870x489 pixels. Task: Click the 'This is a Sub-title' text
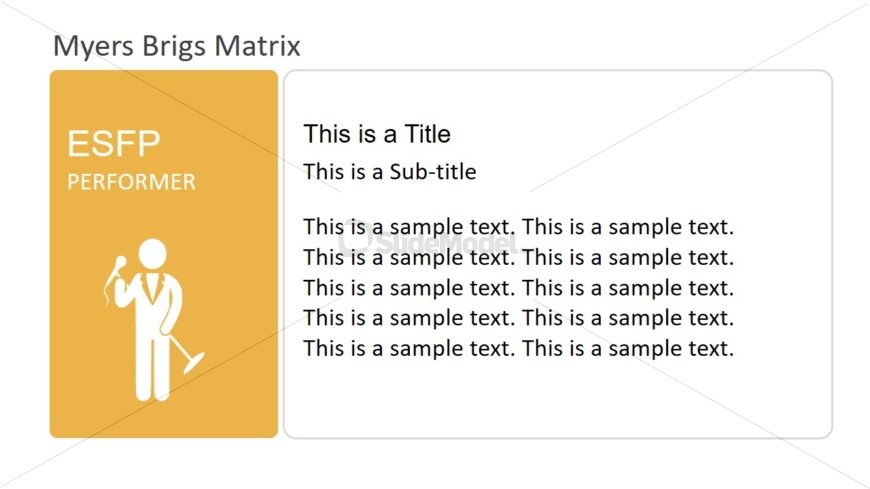[x=390, y=172]
